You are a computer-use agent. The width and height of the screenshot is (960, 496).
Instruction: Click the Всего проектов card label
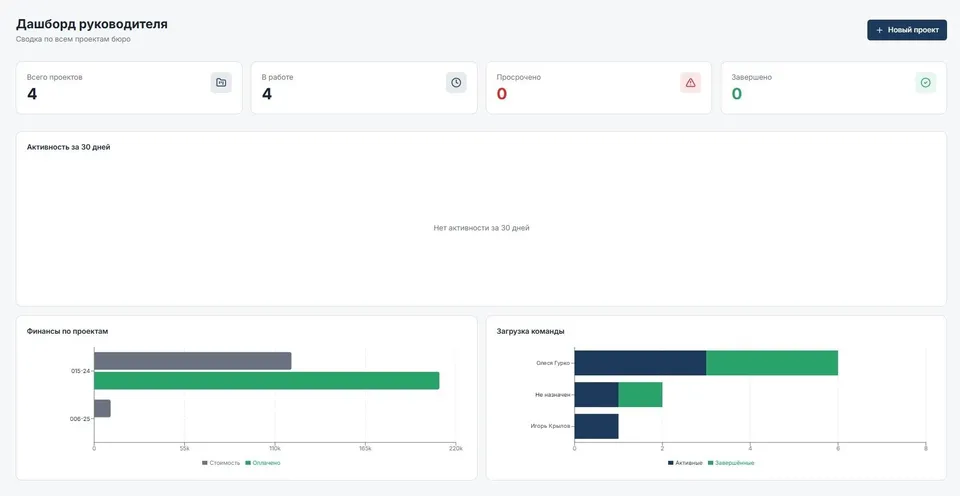tap(54, 77)
